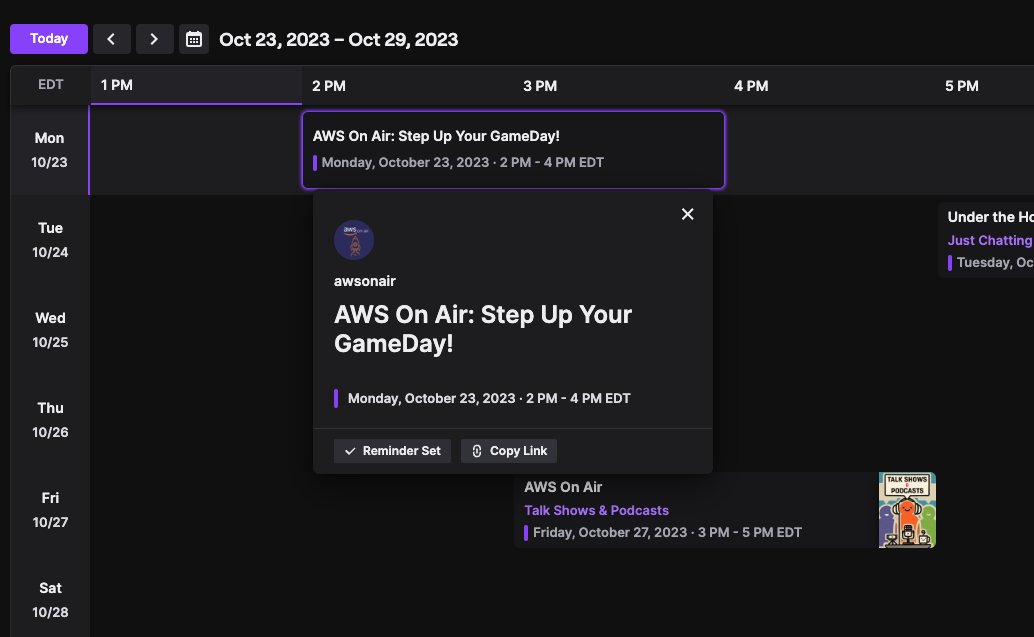Open the Under the Hood Tuesday event
1034x637 pixels.
click(x=987, y=240)
